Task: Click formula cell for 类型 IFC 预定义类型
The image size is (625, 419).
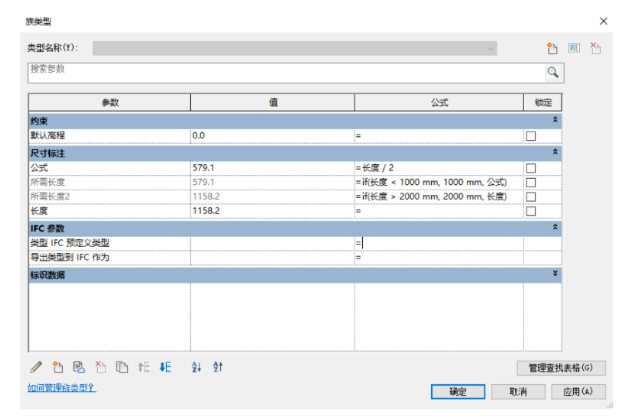Action: pos(439,243)
